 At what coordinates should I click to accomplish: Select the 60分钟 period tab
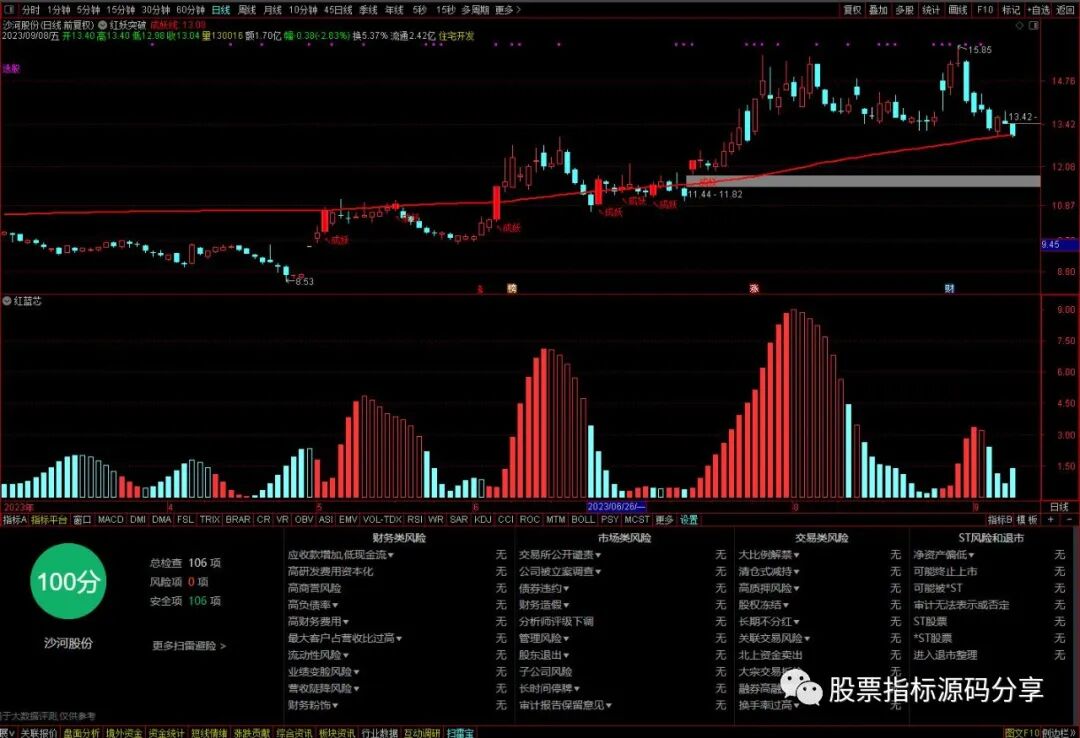point(190,10)
